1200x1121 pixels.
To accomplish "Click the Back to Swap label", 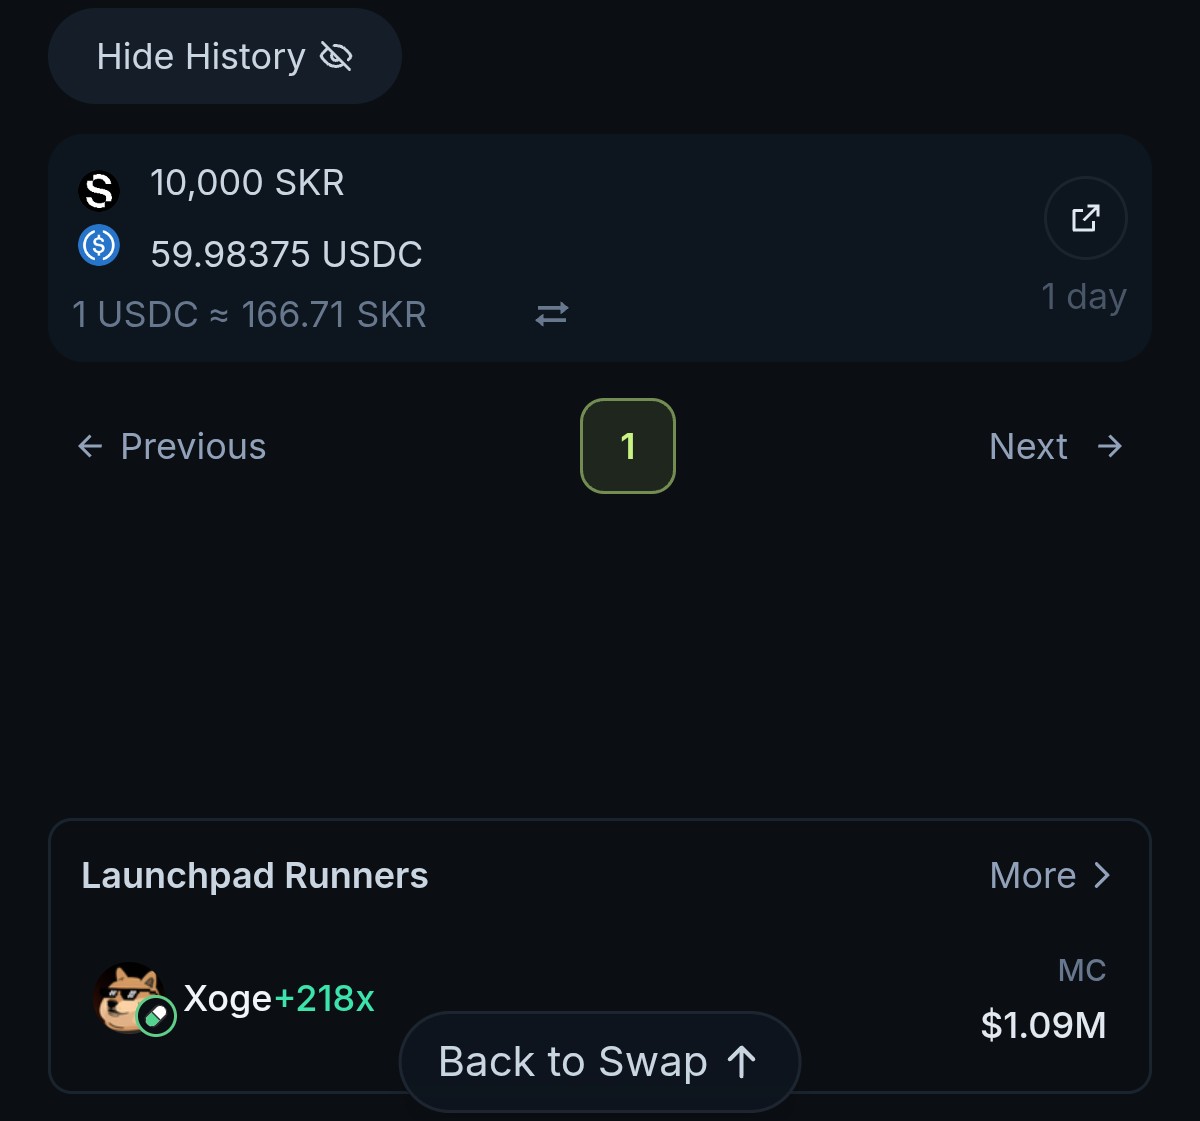I will [572, 1062].
